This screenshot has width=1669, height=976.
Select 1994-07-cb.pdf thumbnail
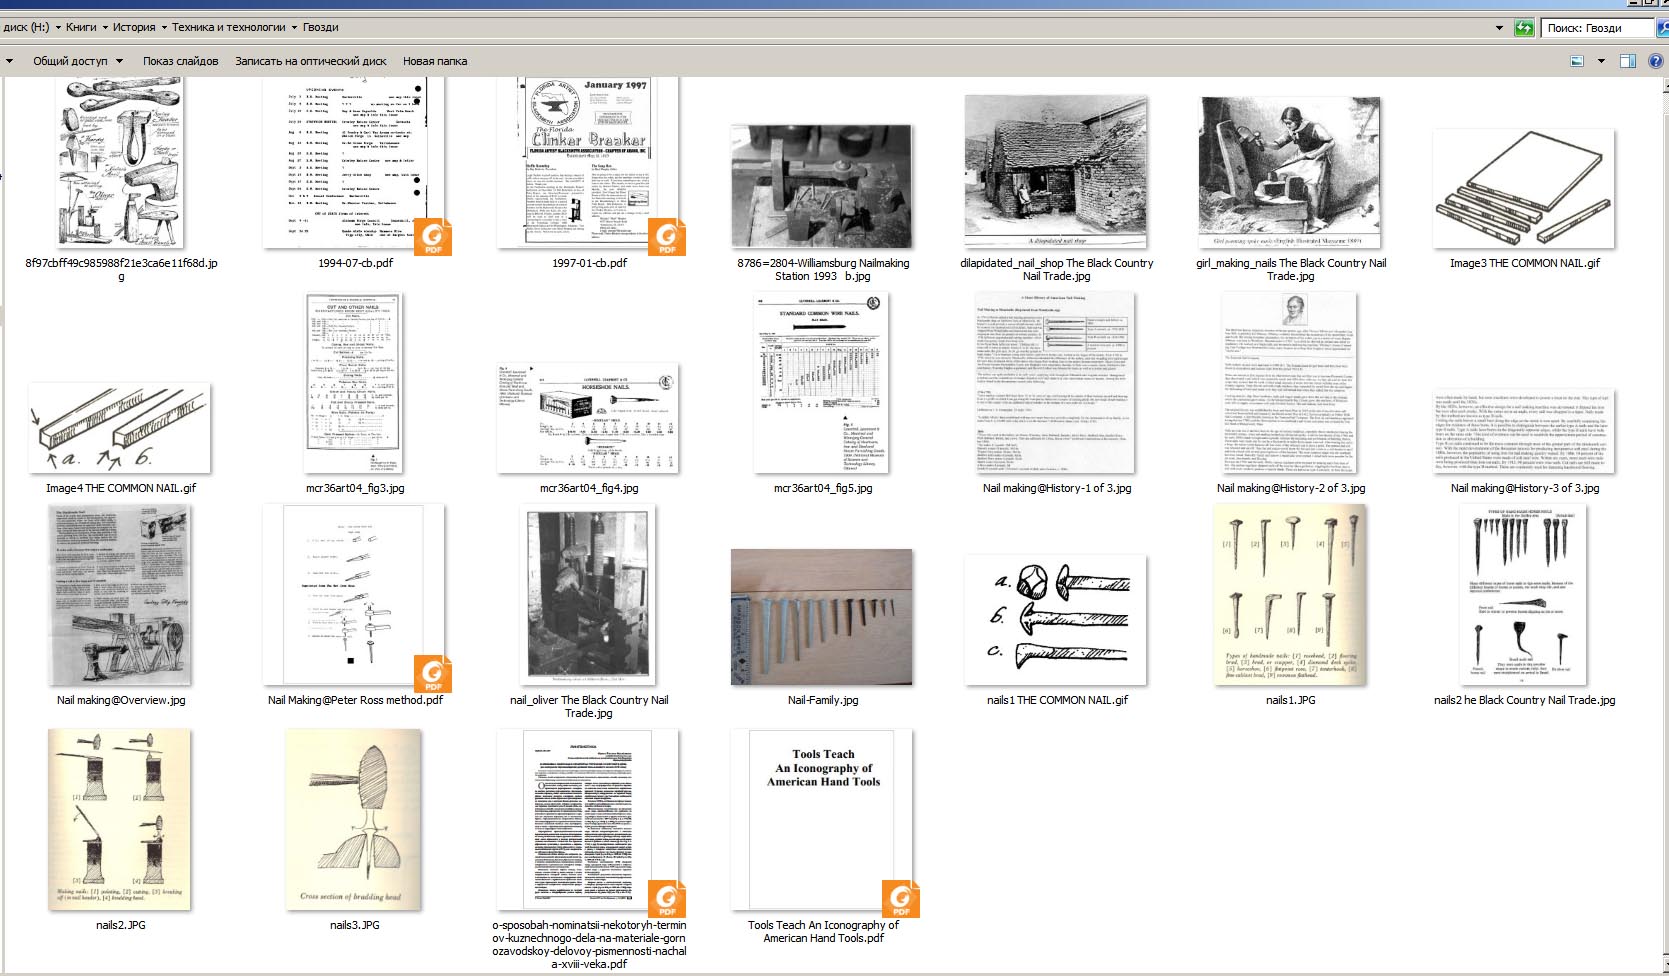(355, 163)
